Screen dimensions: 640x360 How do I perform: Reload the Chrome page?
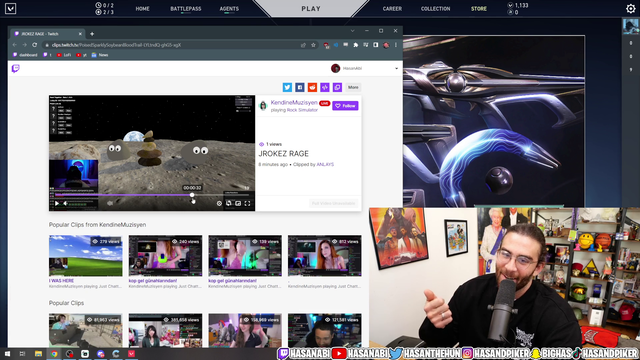point(35,45)
